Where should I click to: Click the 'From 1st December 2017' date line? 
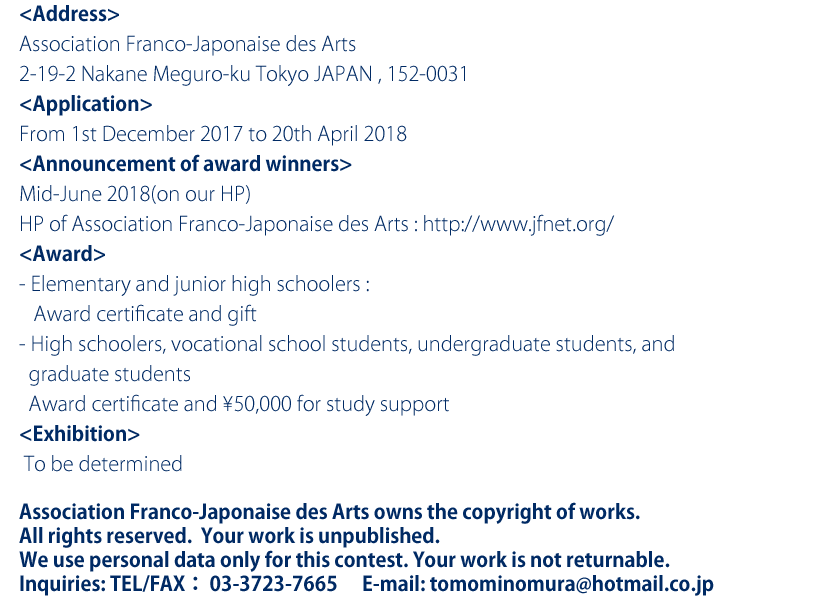click(213, 135)
